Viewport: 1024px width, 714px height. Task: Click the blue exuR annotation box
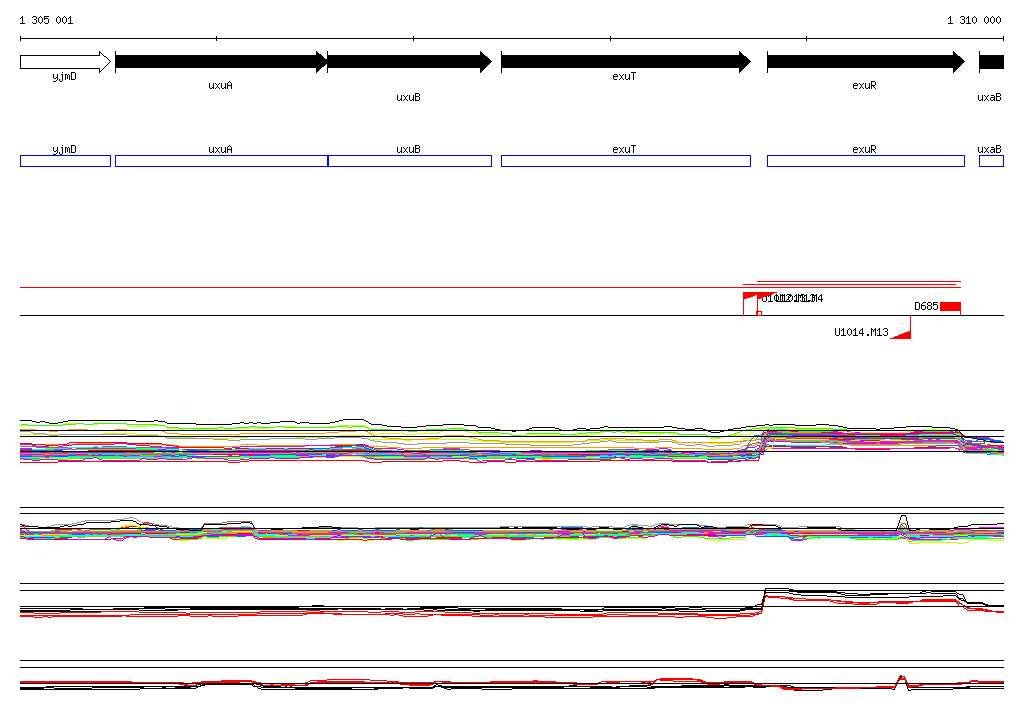click(x=865, y=161)
